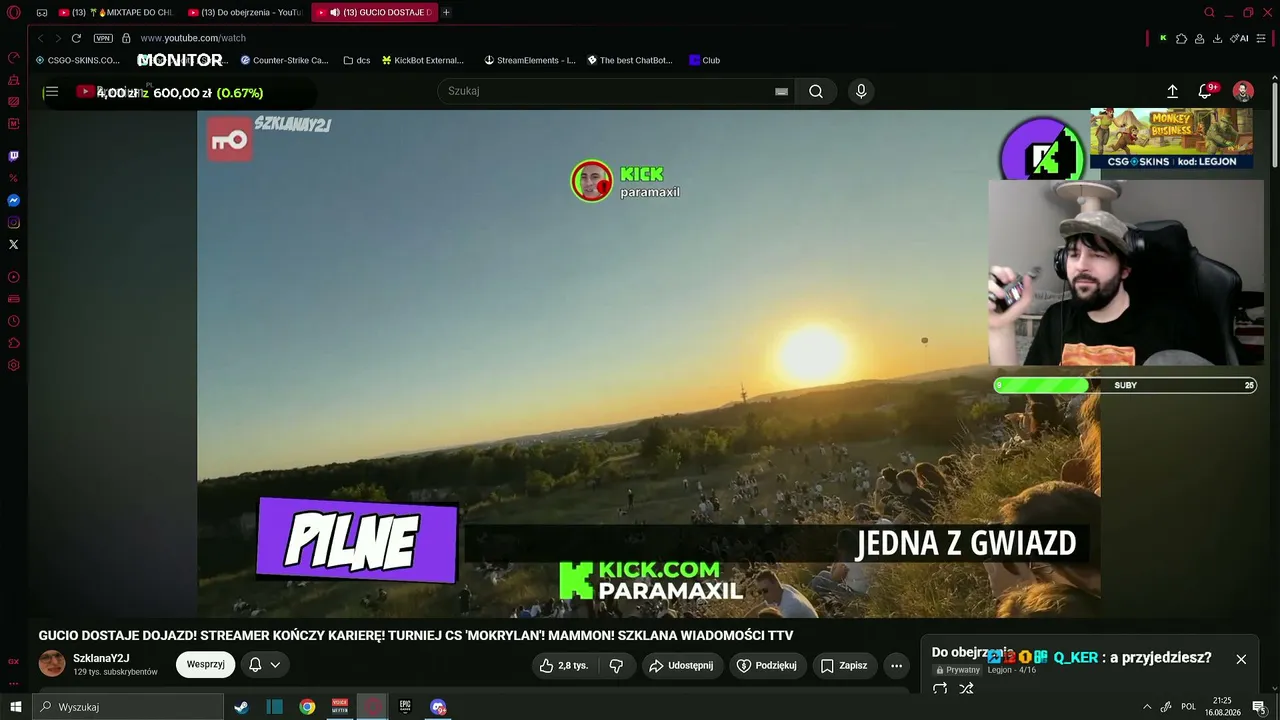
Task: Open Google Chrome from the taskbar
Action: 307,707
